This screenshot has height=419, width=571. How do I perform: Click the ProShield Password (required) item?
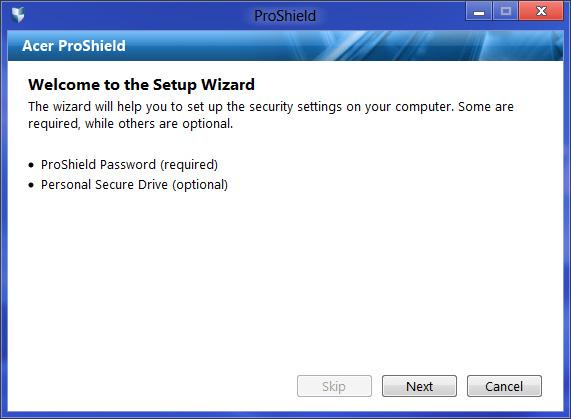point(129,165)
